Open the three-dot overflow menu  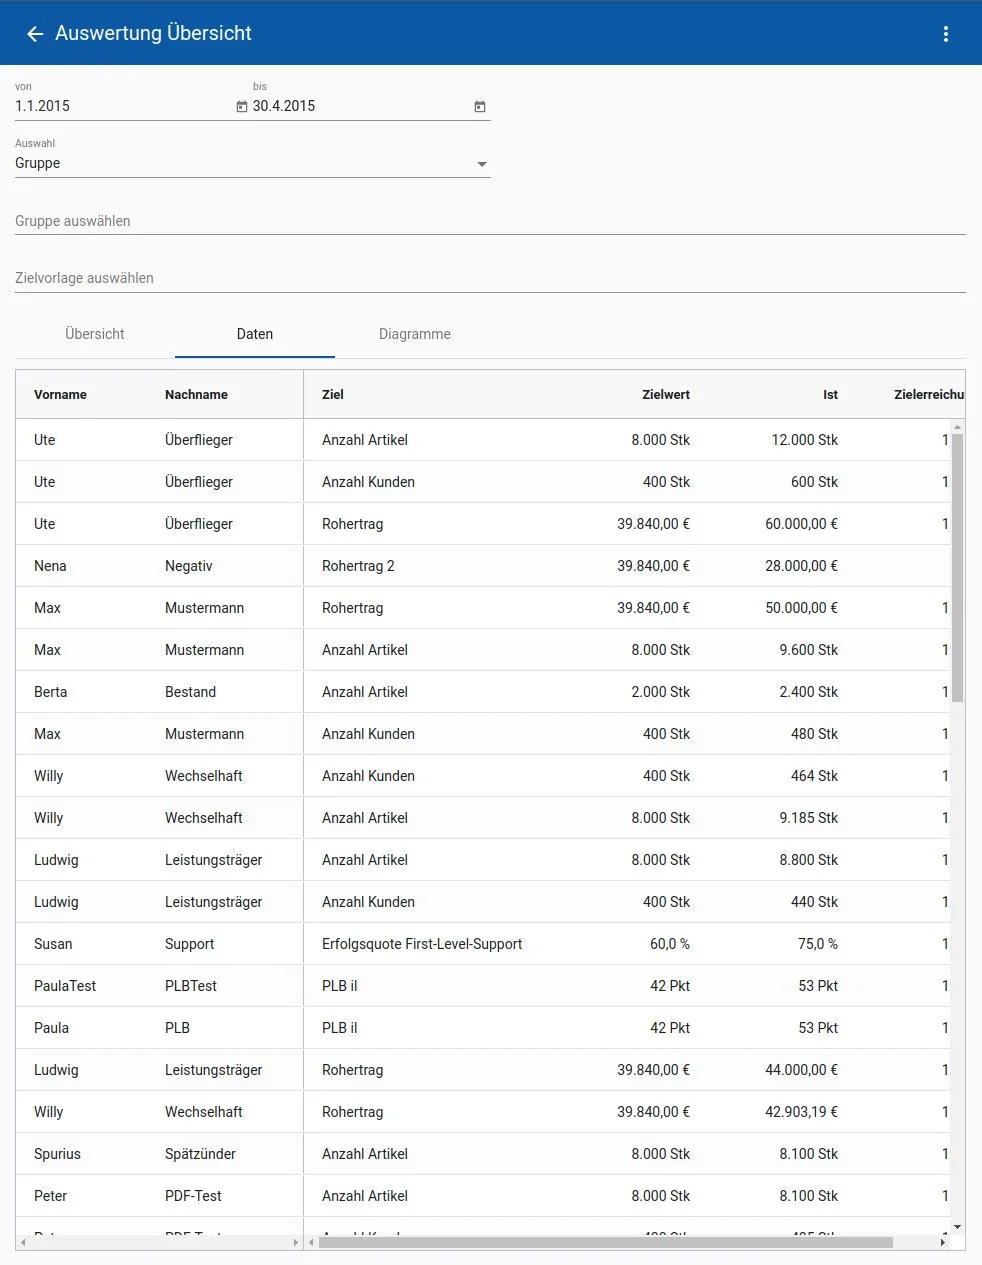[945, 34]
